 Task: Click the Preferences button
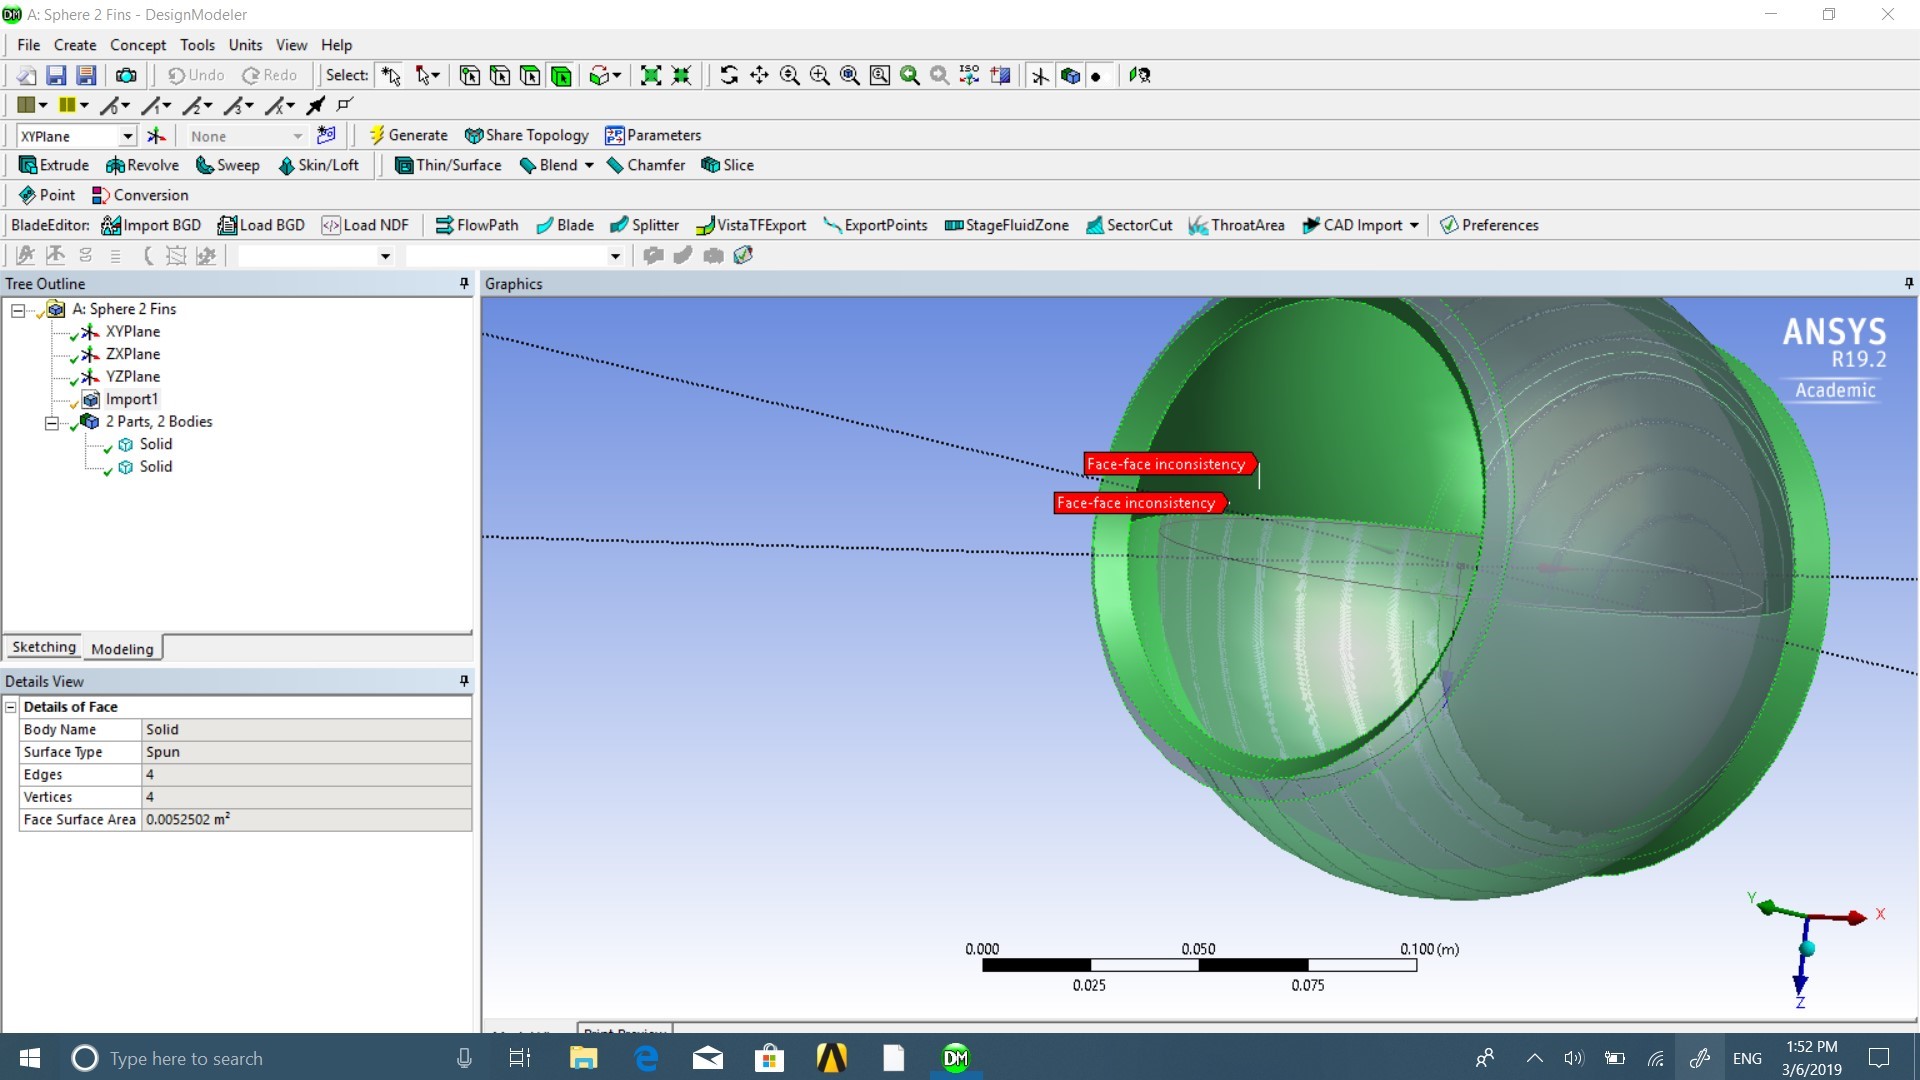(1488, 225)
